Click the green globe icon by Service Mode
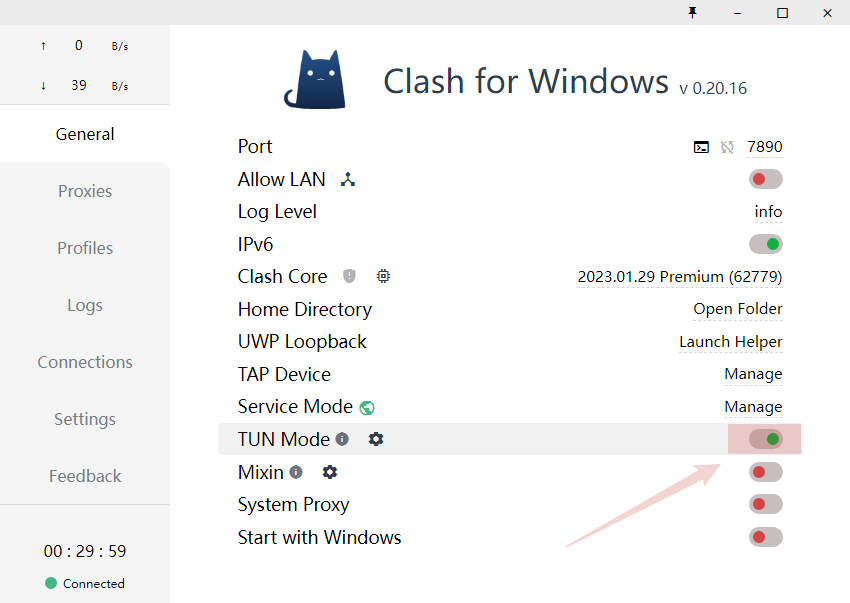Viewport: 850px width, 603px height. pos(367,407)
